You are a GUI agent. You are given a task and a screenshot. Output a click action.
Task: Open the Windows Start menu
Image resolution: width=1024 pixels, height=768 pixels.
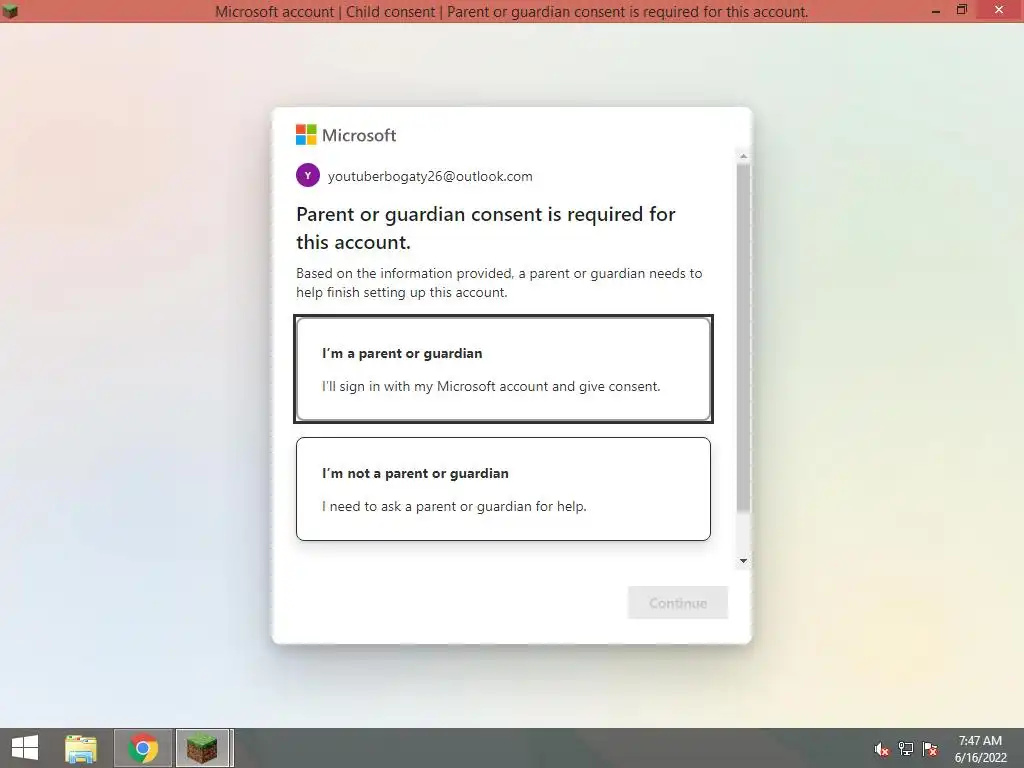tap(25, 748)
